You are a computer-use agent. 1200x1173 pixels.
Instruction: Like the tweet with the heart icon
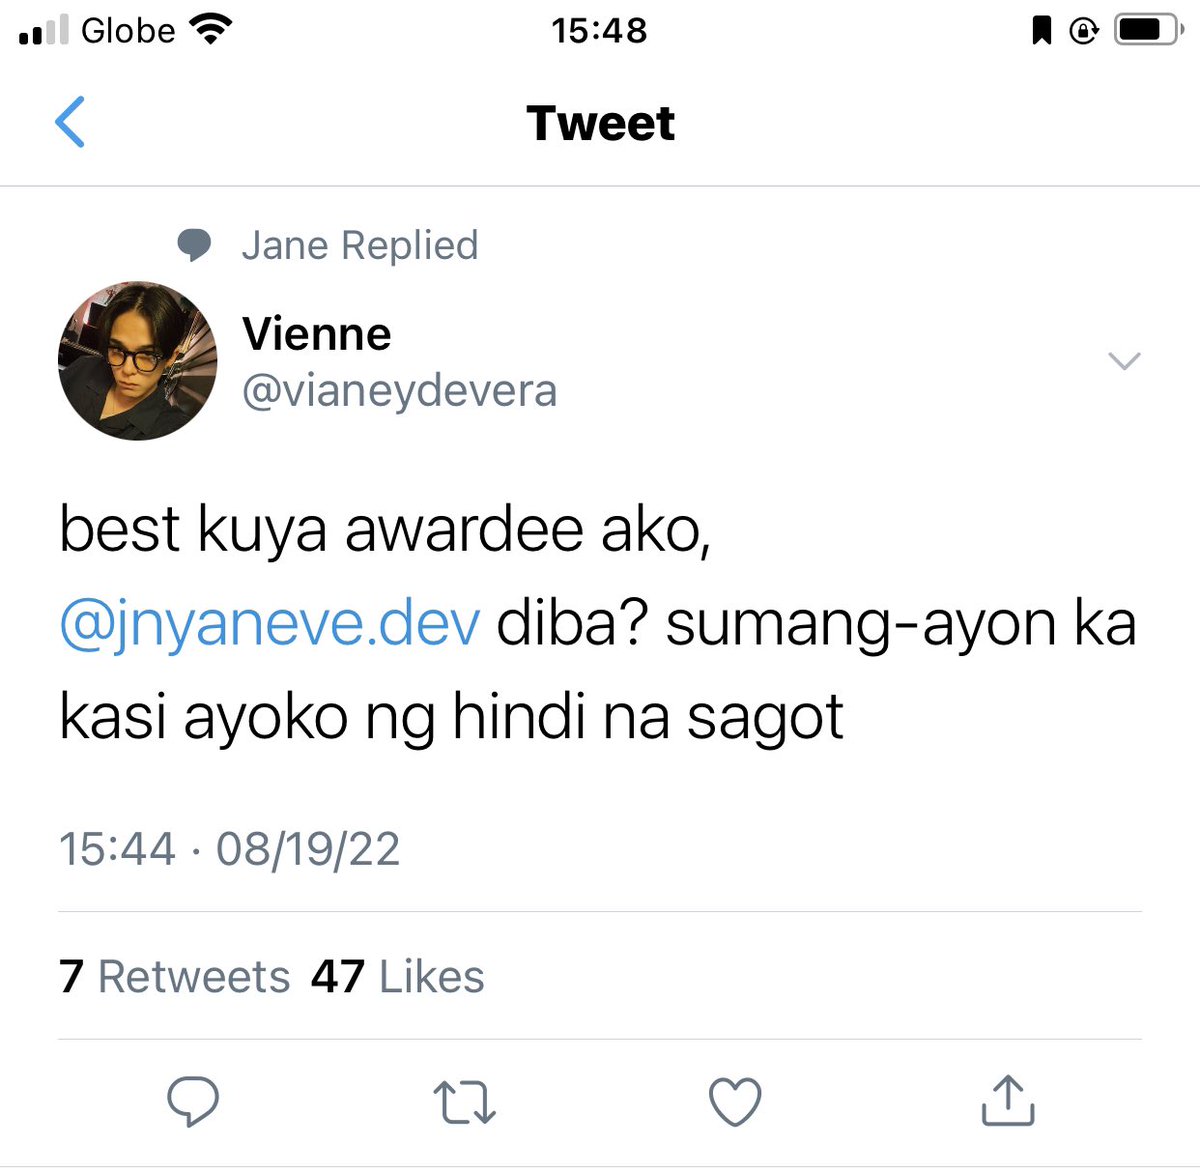pos(735,1102)
